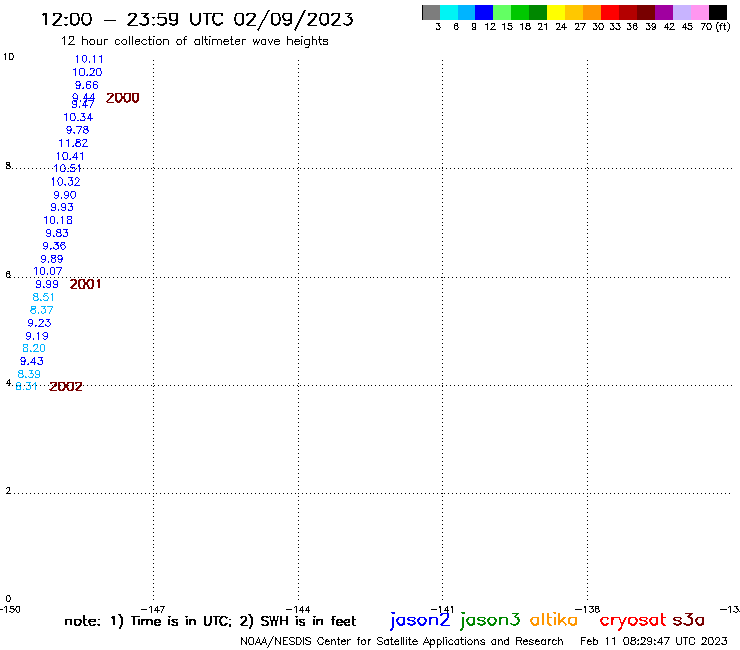Select the -144 longitude axis label
Viewport: 740px width, 650px height.
point(298,609)
